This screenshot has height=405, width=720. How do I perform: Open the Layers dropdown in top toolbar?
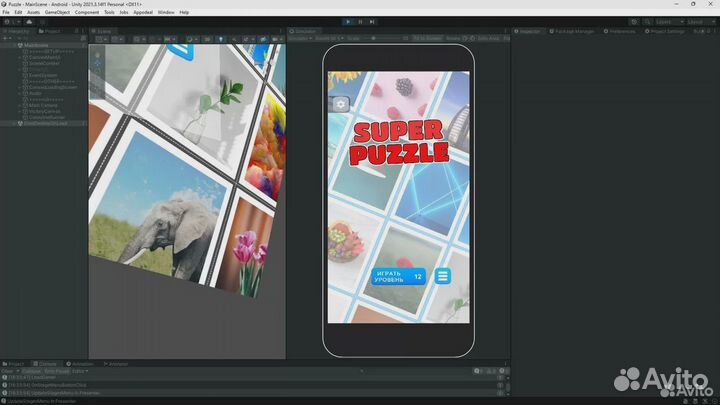(x=669, y=22)
